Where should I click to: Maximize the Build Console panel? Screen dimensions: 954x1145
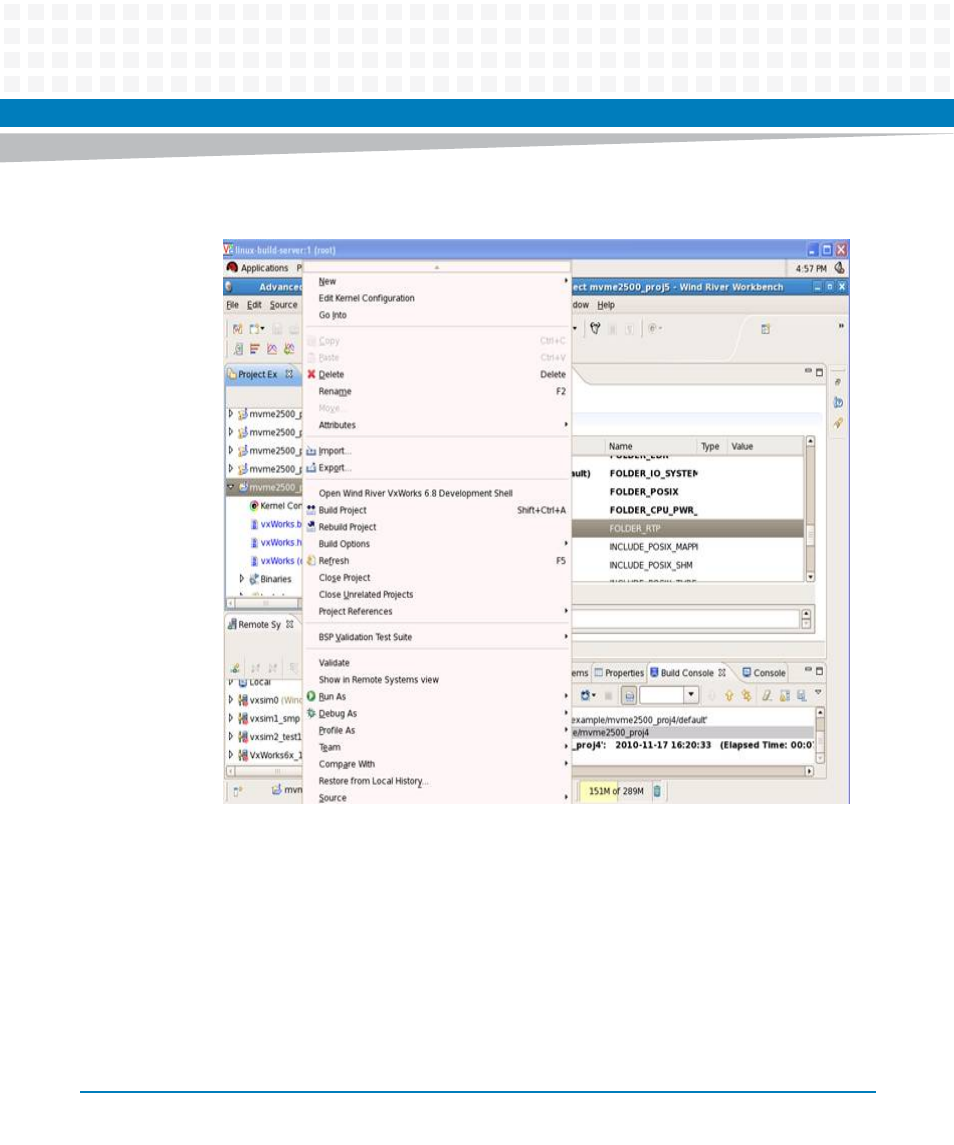[819, 670]
